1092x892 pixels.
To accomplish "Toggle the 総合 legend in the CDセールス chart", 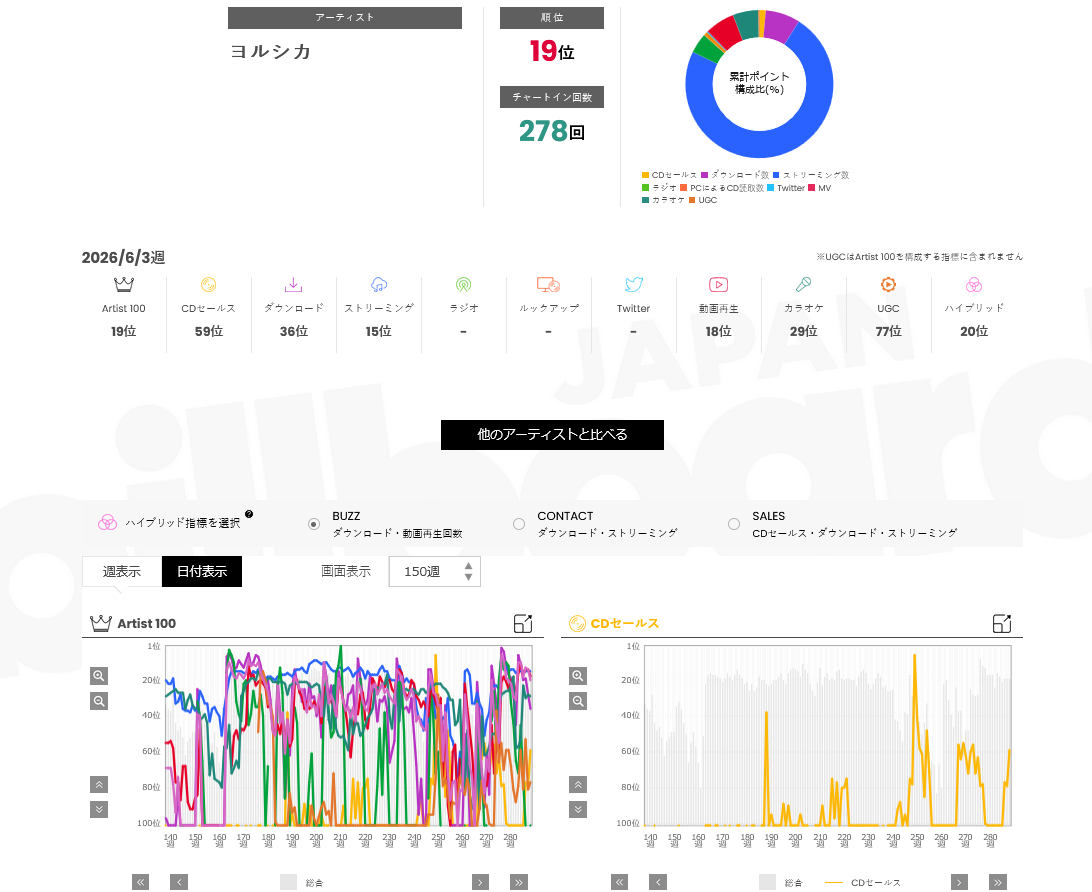I will 781,882.
